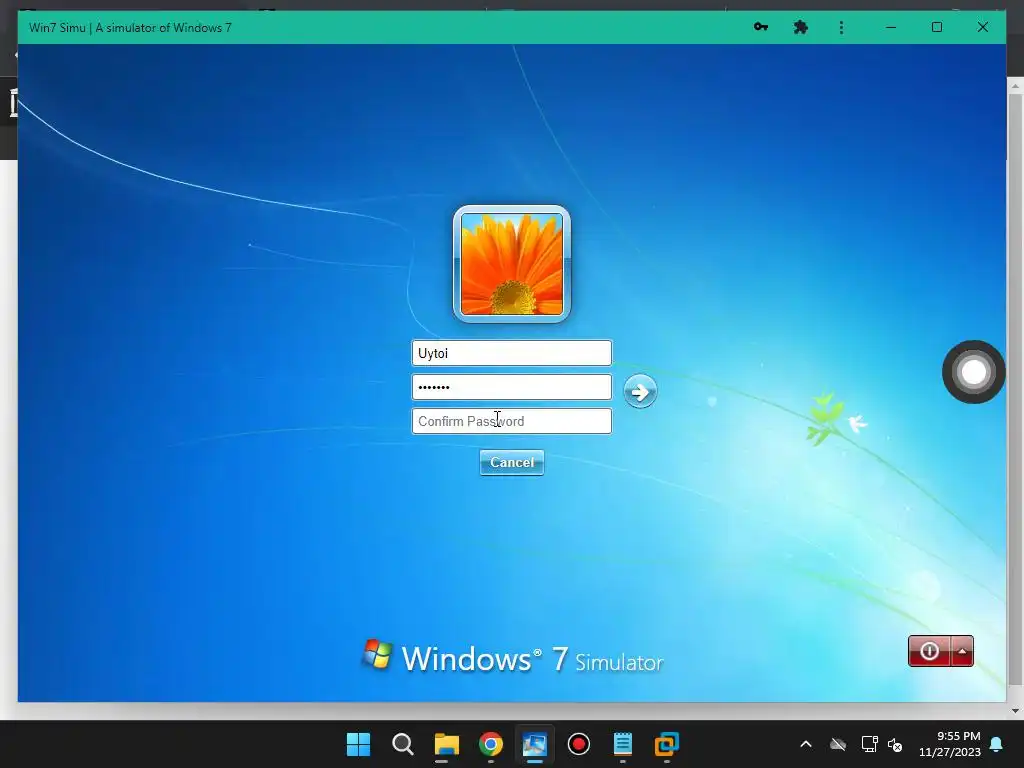Focus the masked password field
1024x768 pixels.
511,387
